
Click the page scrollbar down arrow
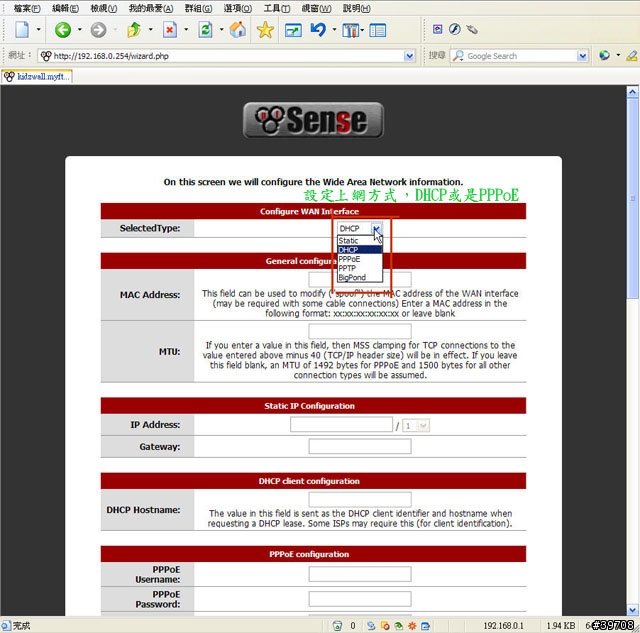(x=632, y=610)
